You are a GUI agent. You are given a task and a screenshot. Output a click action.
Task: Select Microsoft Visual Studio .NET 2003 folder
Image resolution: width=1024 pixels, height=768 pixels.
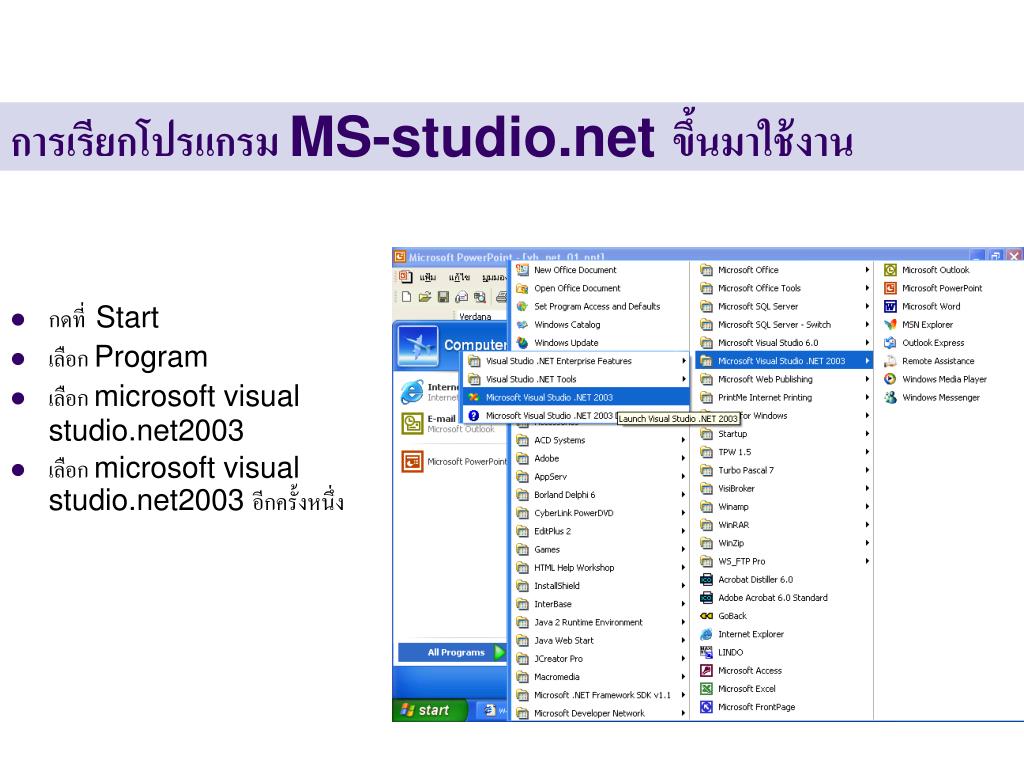784,360
